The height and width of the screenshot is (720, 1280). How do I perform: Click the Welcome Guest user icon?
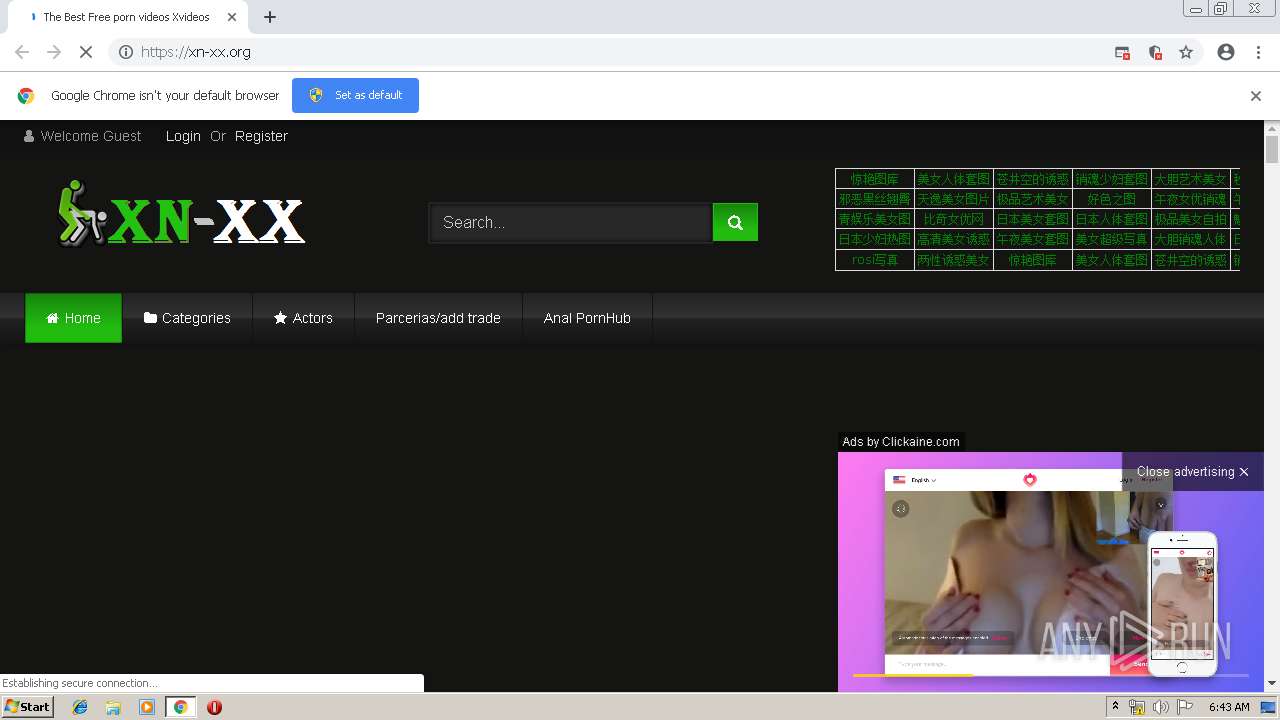29,136
